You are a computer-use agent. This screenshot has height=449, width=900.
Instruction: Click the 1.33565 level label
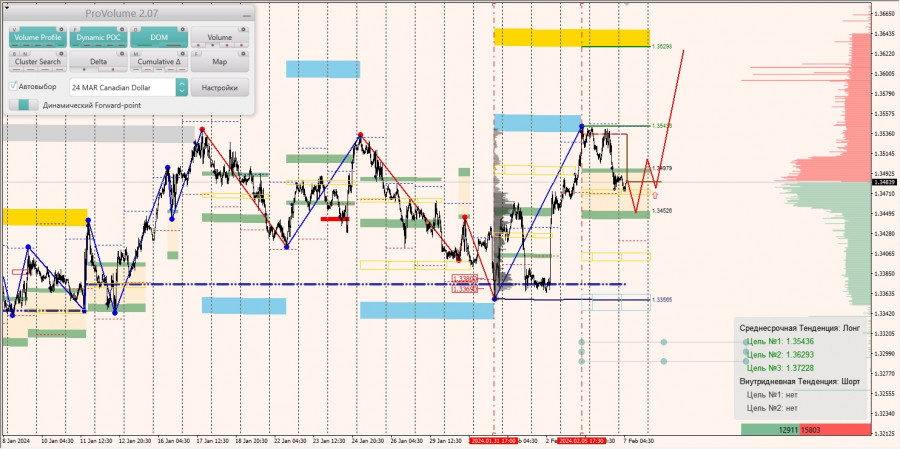pos(662,300)
